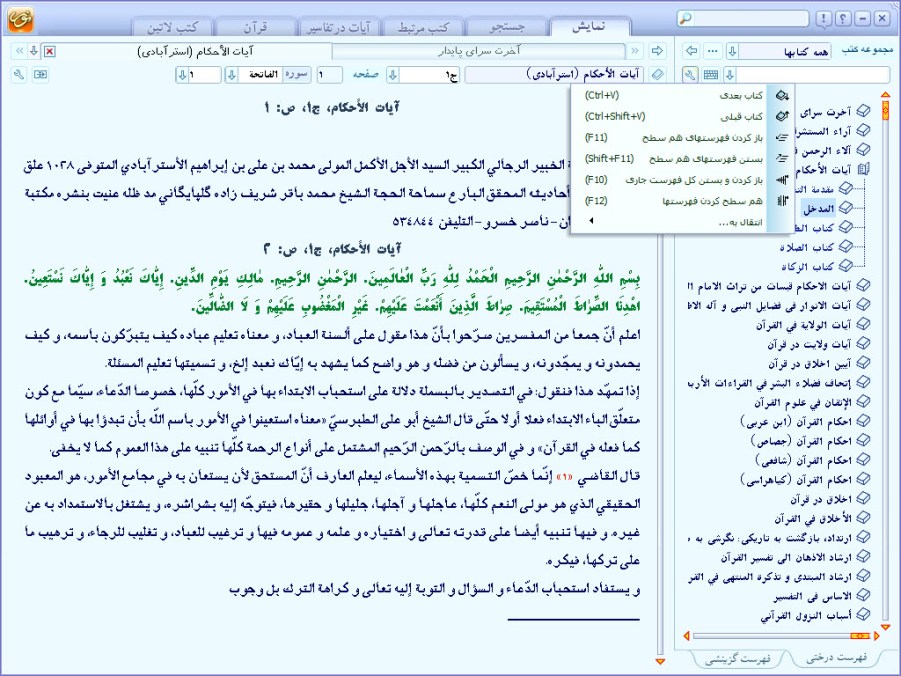
Task: Click the double chevron beside آخرت سرای پایدار tab
Action: pyautogui.click(x=635, y=51)
